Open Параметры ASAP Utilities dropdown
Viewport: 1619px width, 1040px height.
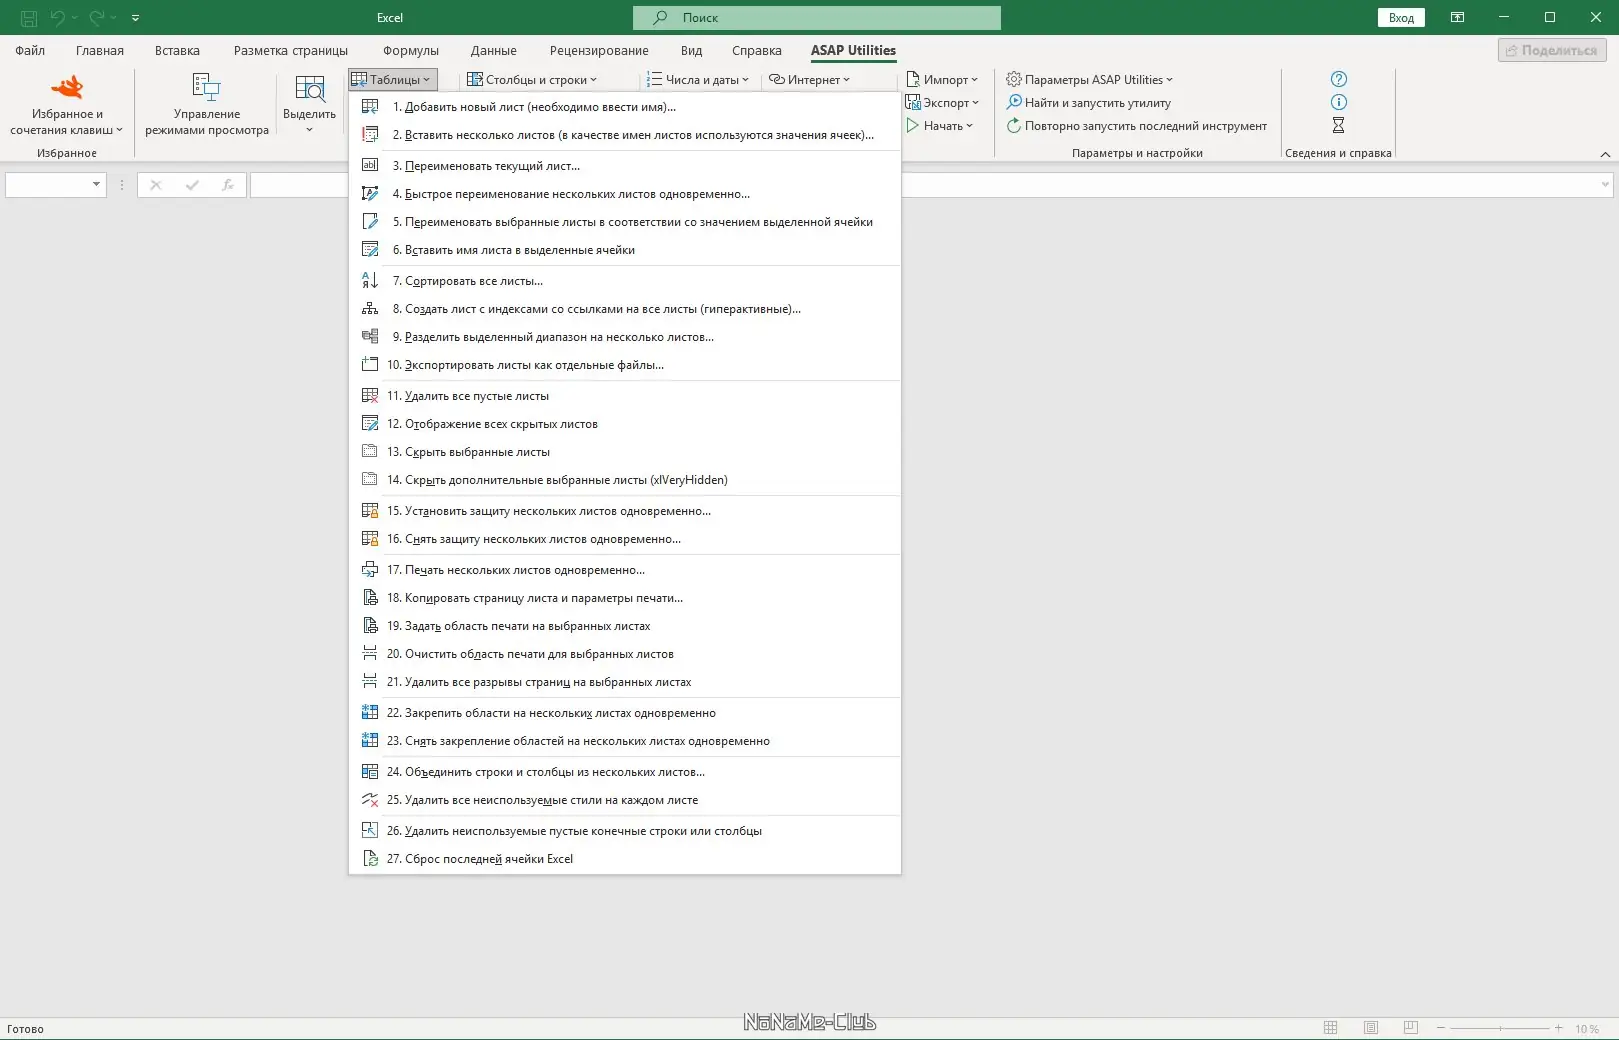1089,80
